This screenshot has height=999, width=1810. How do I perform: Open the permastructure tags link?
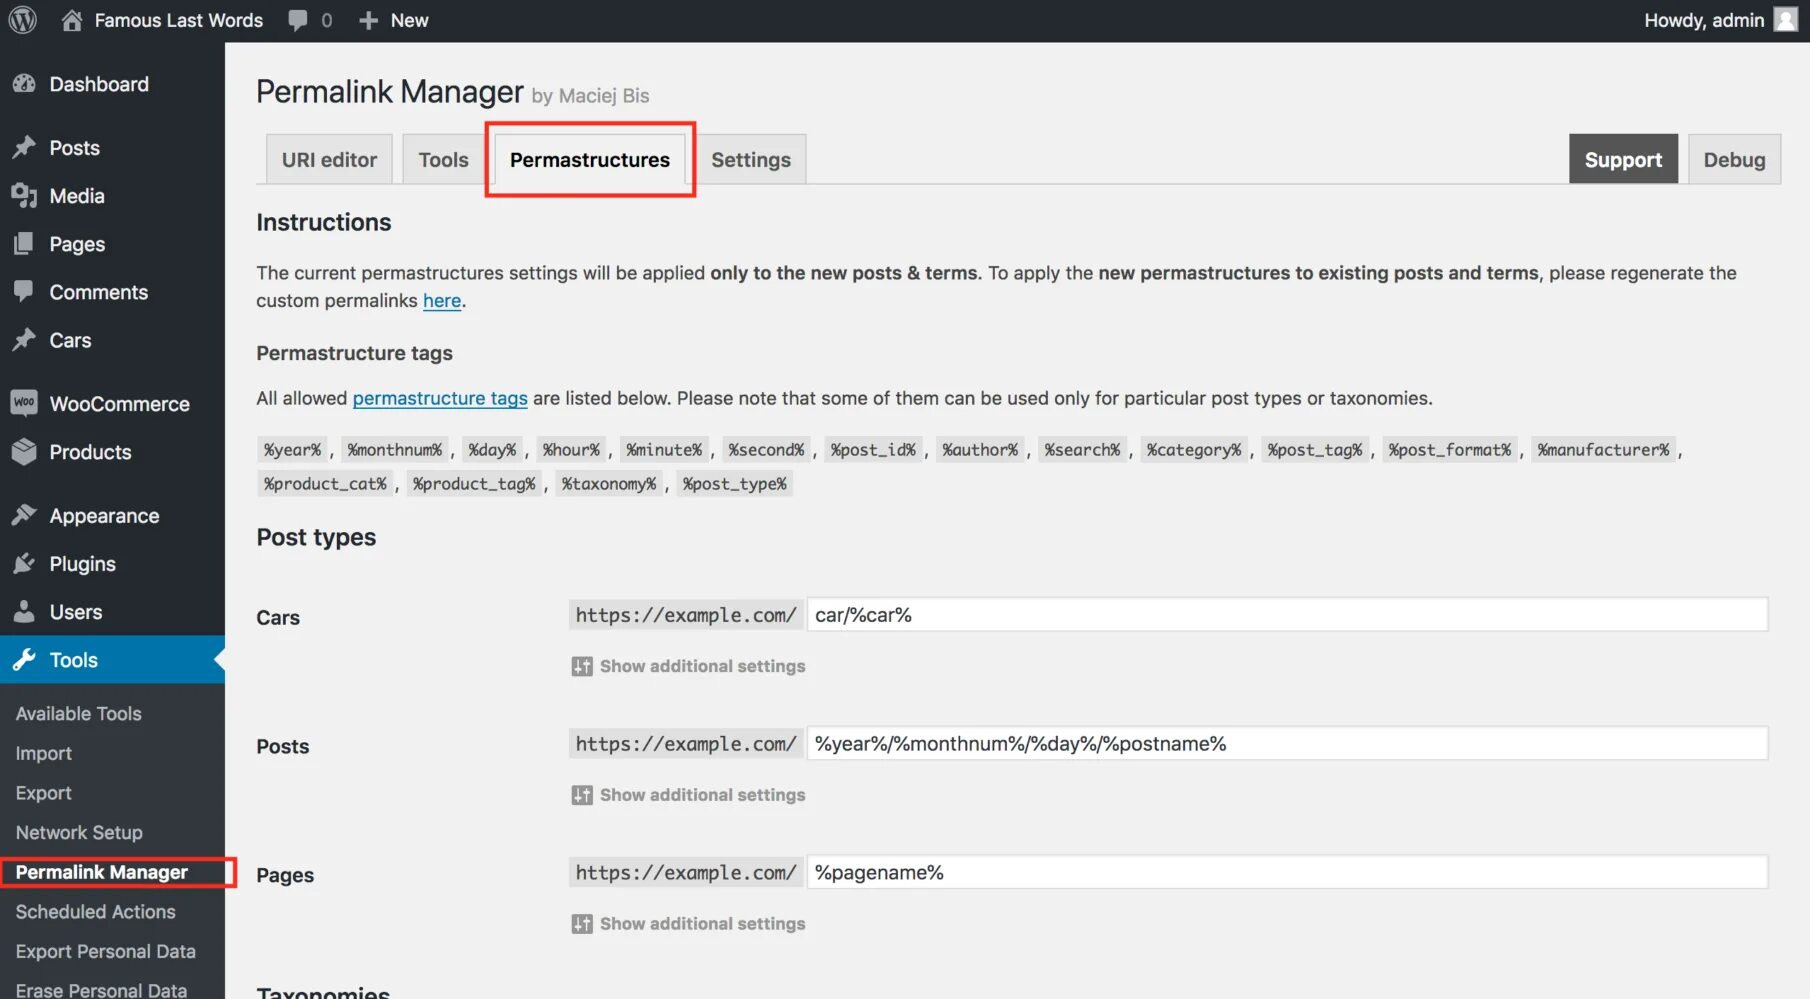click(x=440, y=398)
